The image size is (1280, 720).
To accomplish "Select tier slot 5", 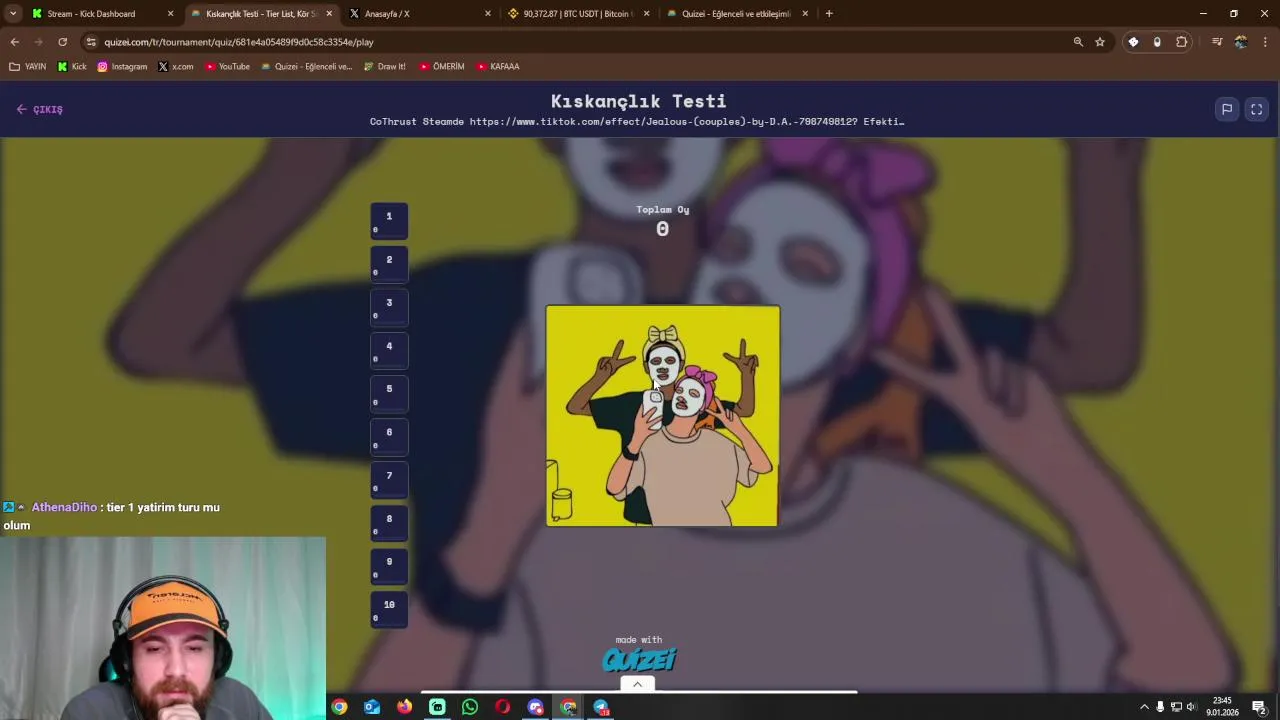I will coord(389,394).
